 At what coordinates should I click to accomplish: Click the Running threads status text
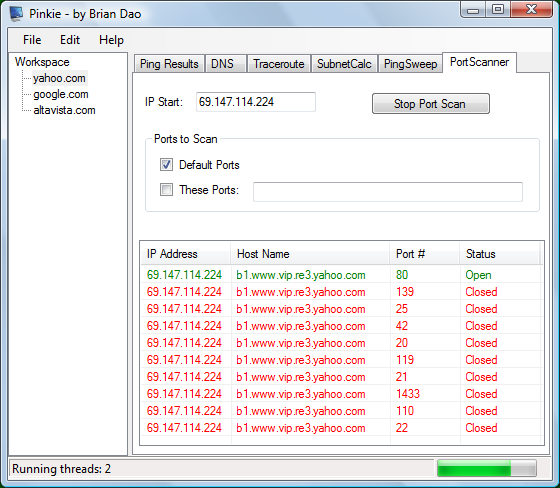(x=61, y=469)
